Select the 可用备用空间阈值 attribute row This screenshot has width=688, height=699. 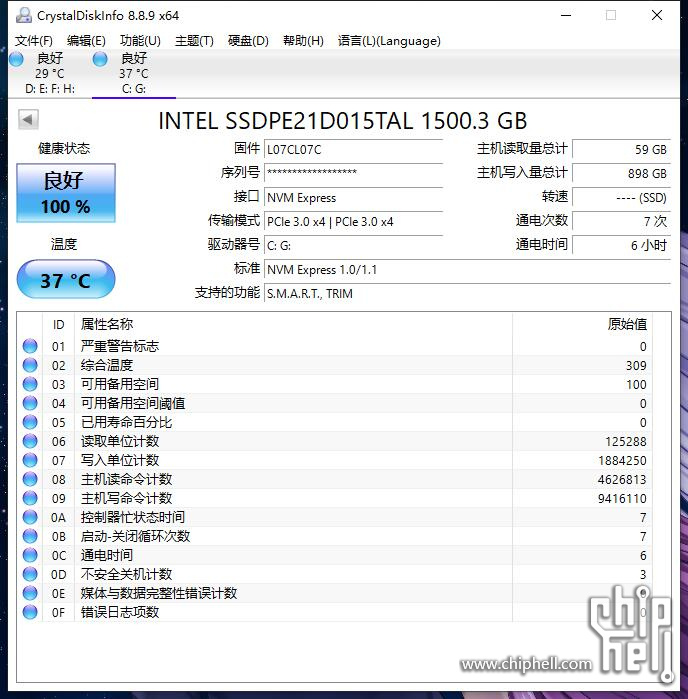[334, 403]
